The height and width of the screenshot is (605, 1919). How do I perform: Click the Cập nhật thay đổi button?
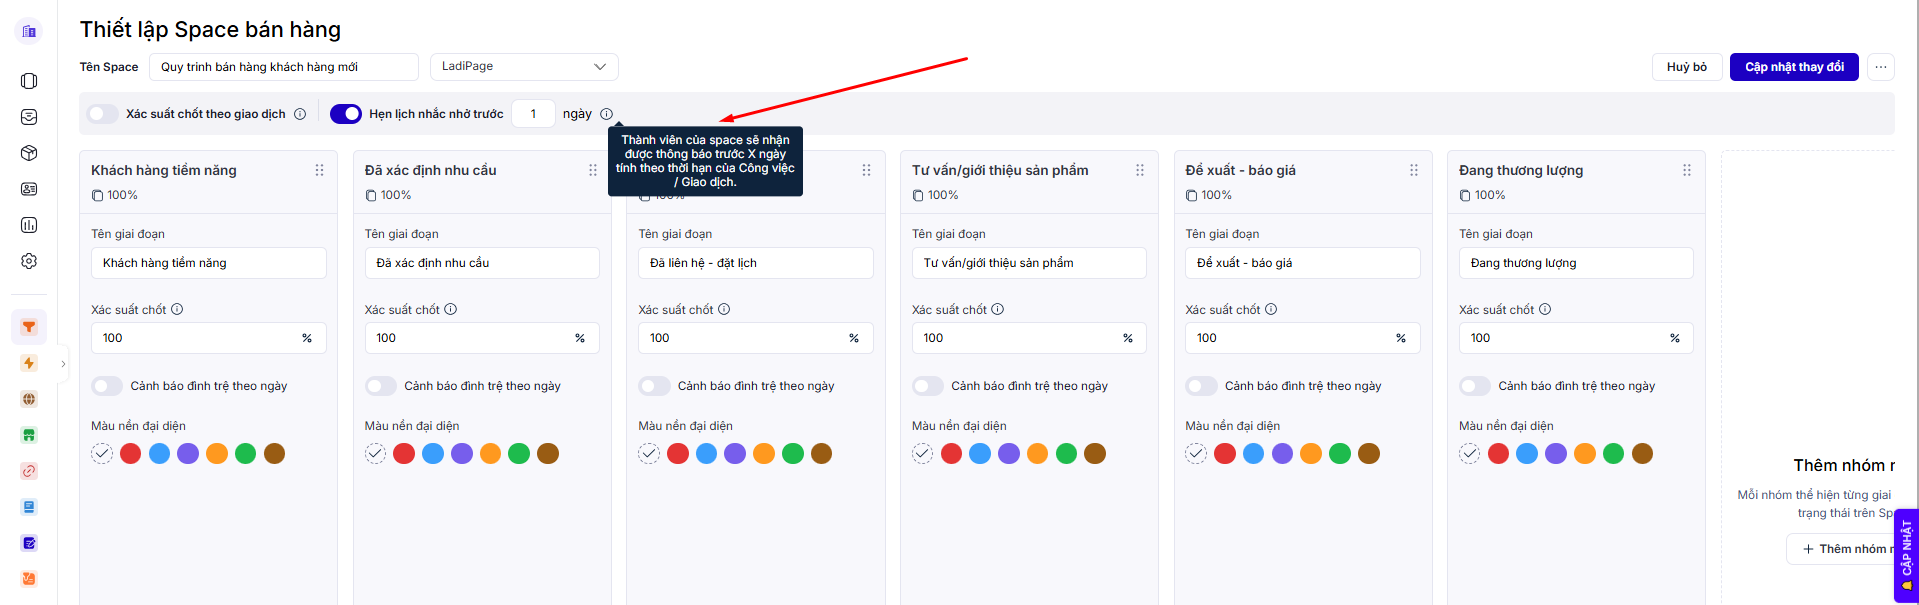[x=1794, y=67]
